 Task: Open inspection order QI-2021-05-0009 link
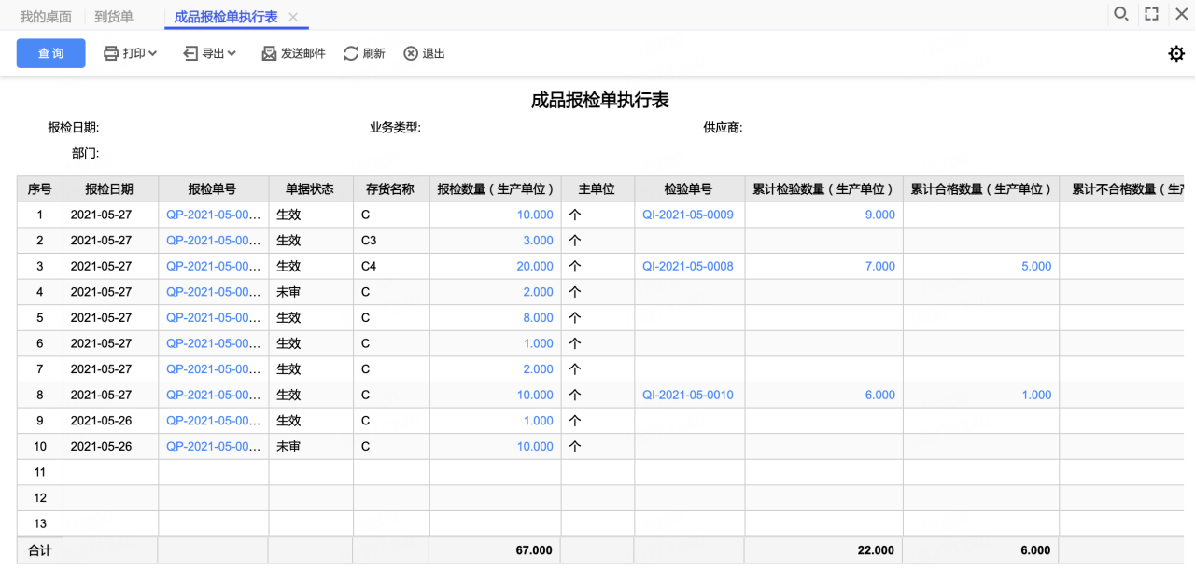(688, 214)
